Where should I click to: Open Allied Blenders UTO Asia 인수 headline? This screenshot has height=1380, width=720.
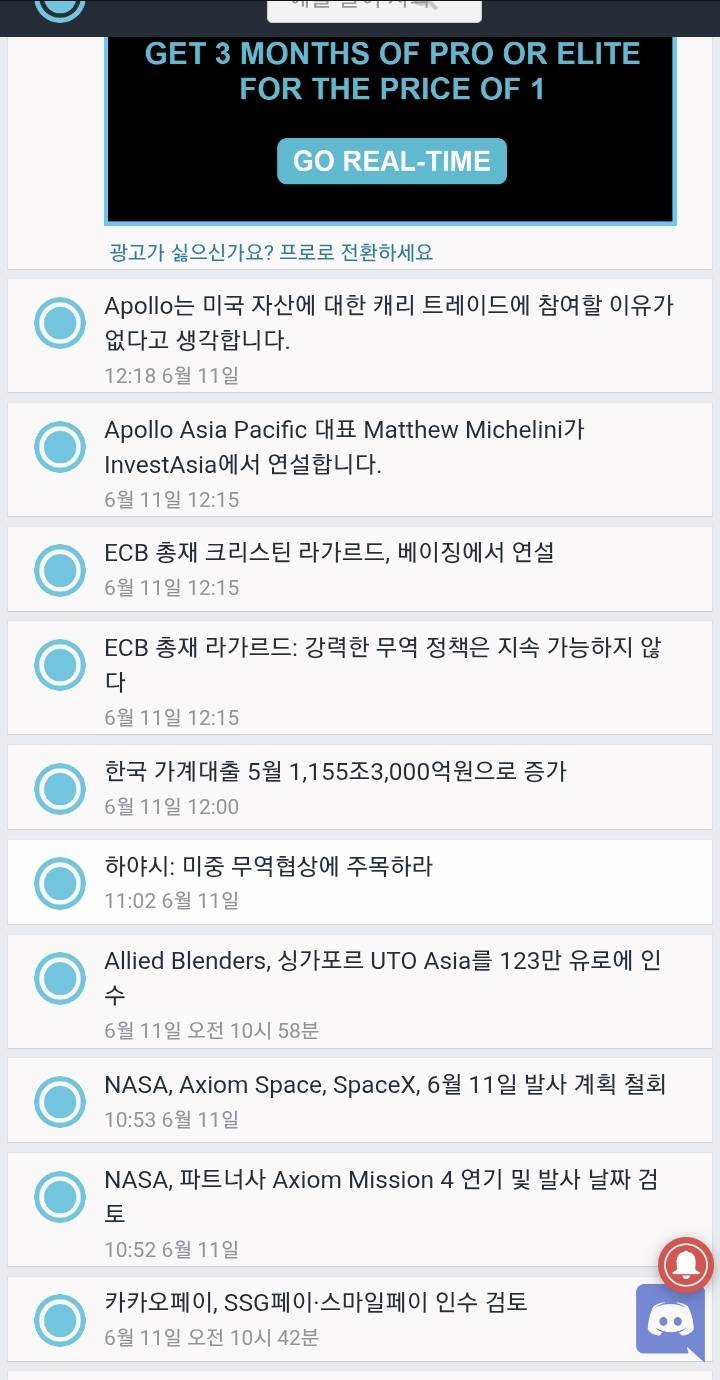(x=382, y=977)
